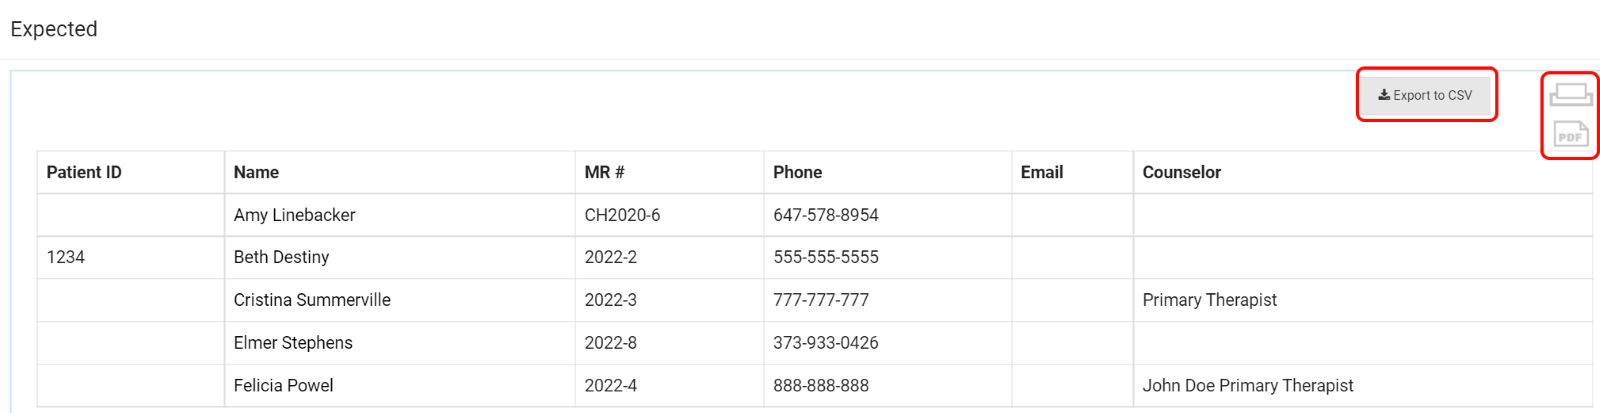1600x413 pixels.
Task: Click the Name column header
Action: pos(256,172)
